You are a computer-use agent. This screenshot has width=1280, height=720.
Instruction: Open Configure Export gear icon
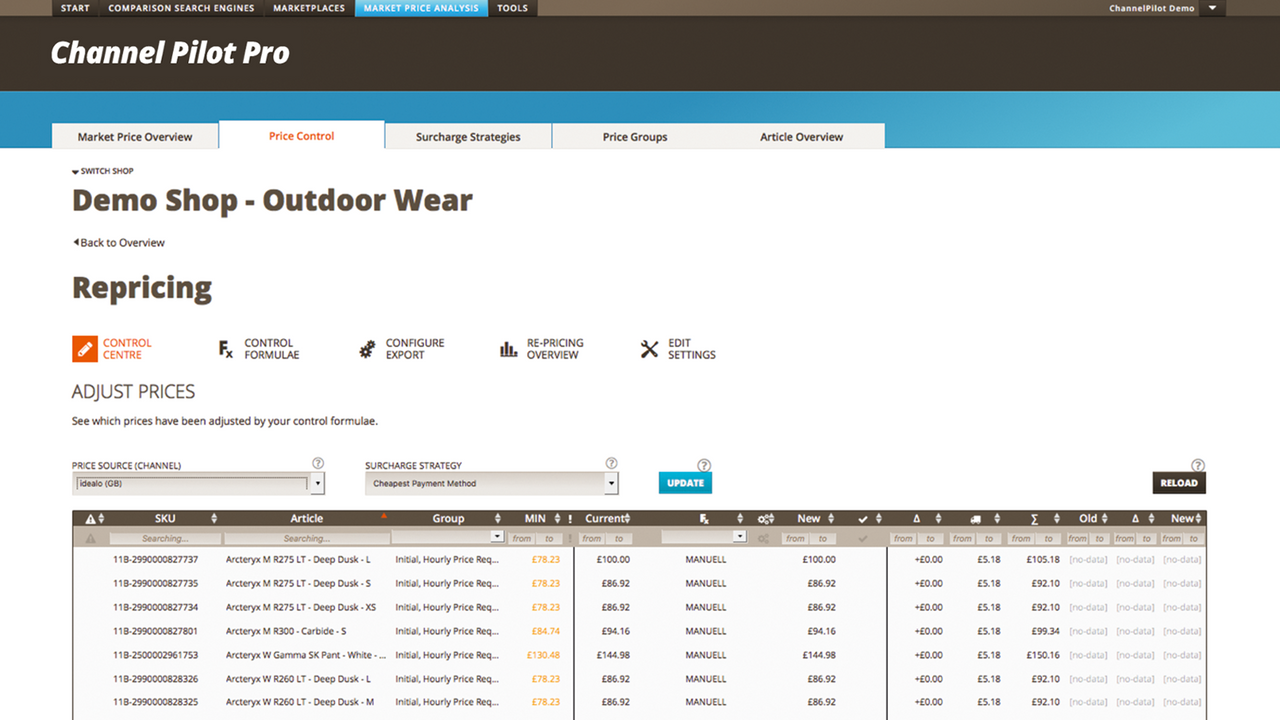click(x=367, y=349)
